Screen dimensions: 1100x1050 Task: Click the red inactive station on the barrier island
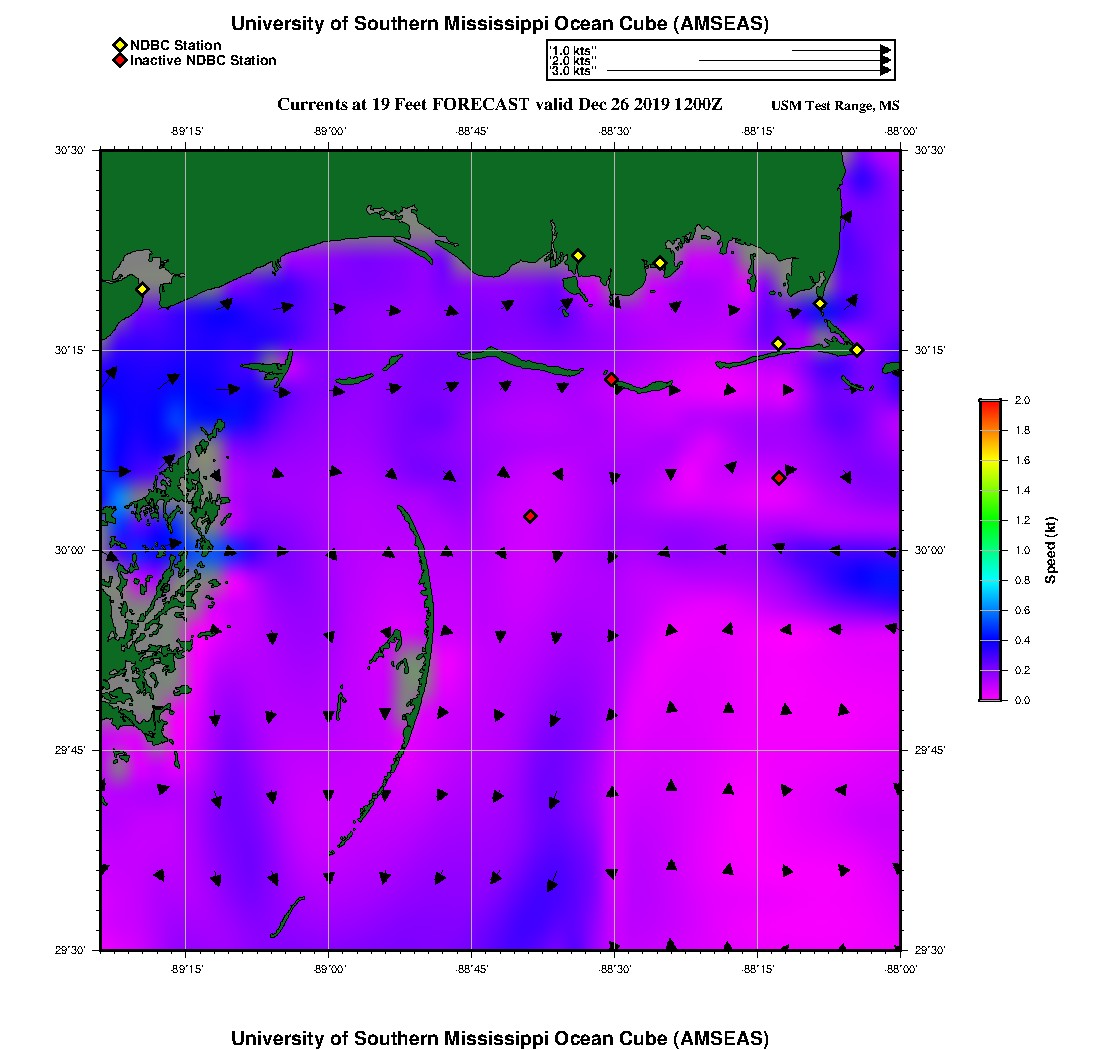611,379
